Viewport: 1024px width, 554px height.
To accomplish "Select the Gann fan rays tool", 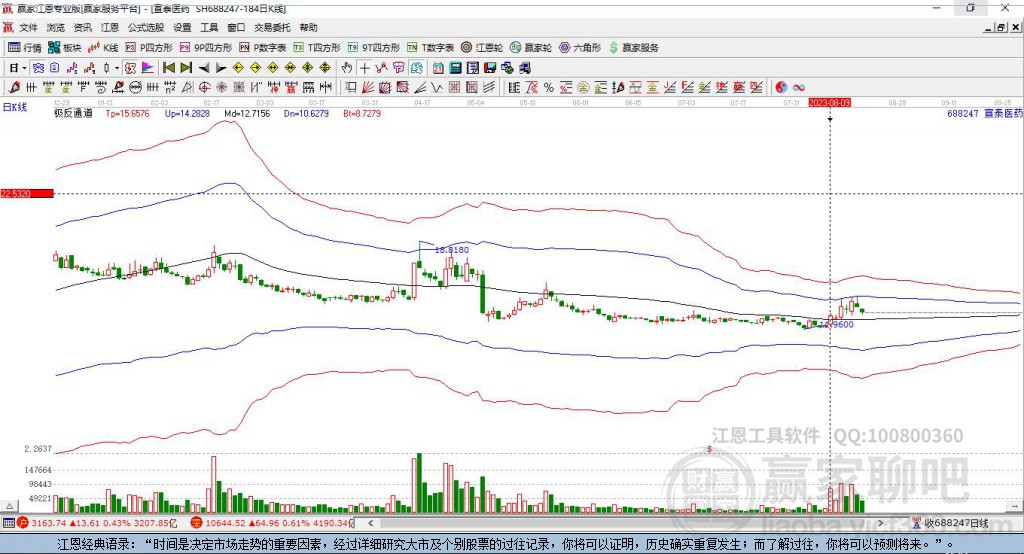I will click(x=368, y=88).
